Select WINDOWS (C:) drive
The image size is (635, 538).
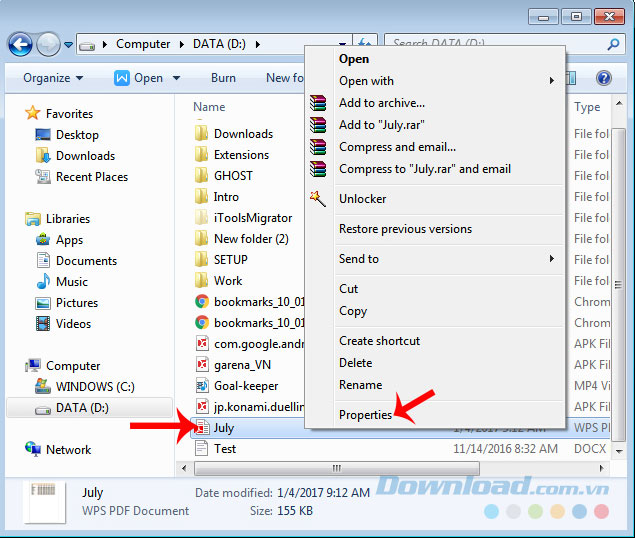95,386
